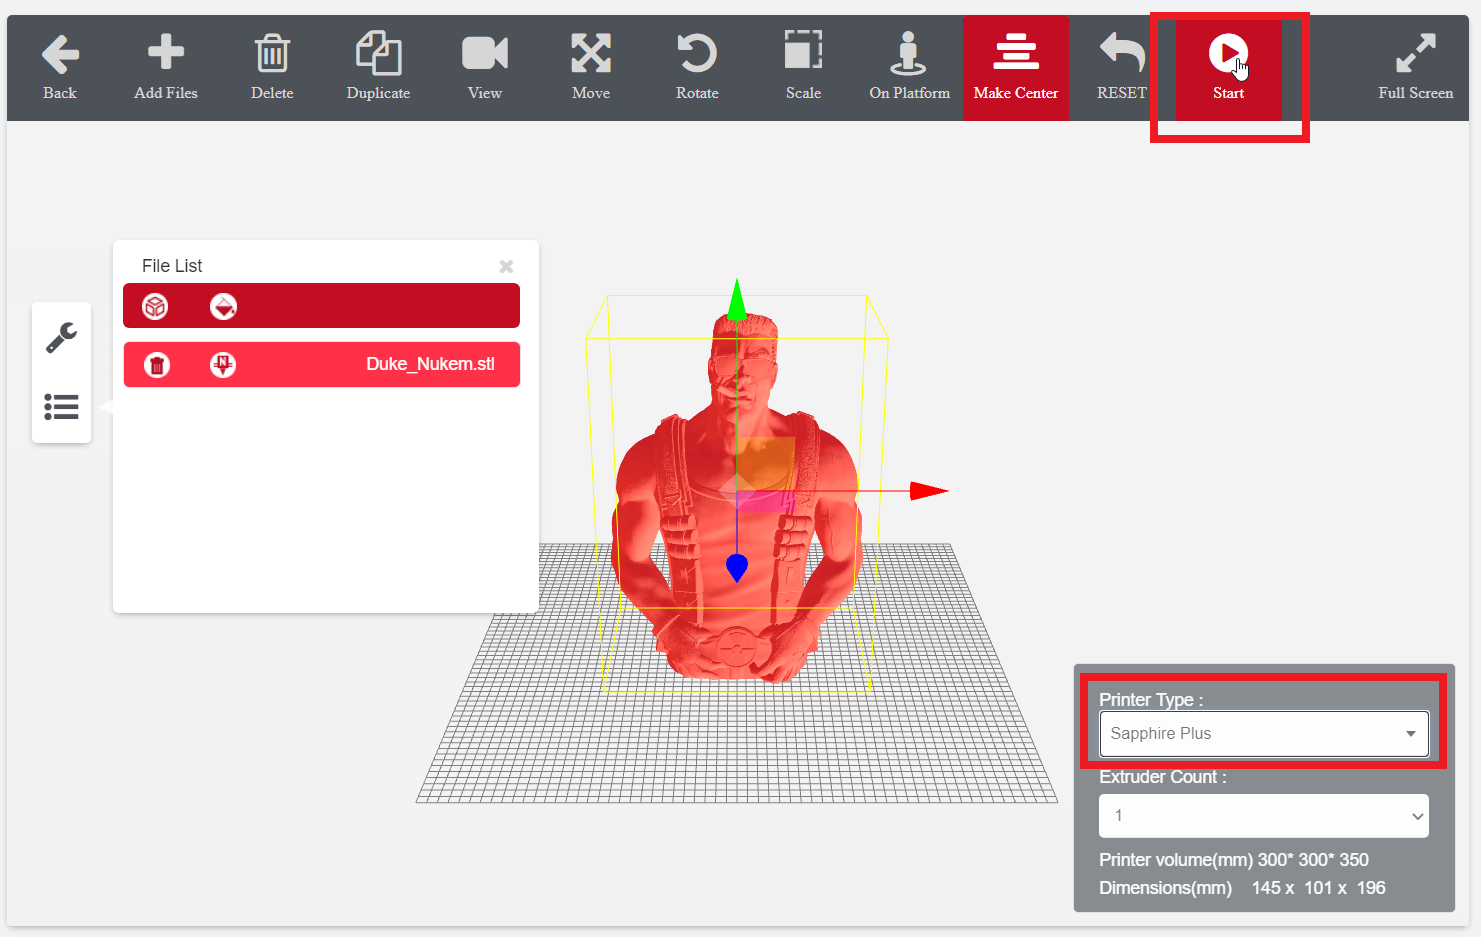
Task: Click the Add Files plus icon
Action: (166, 52)
